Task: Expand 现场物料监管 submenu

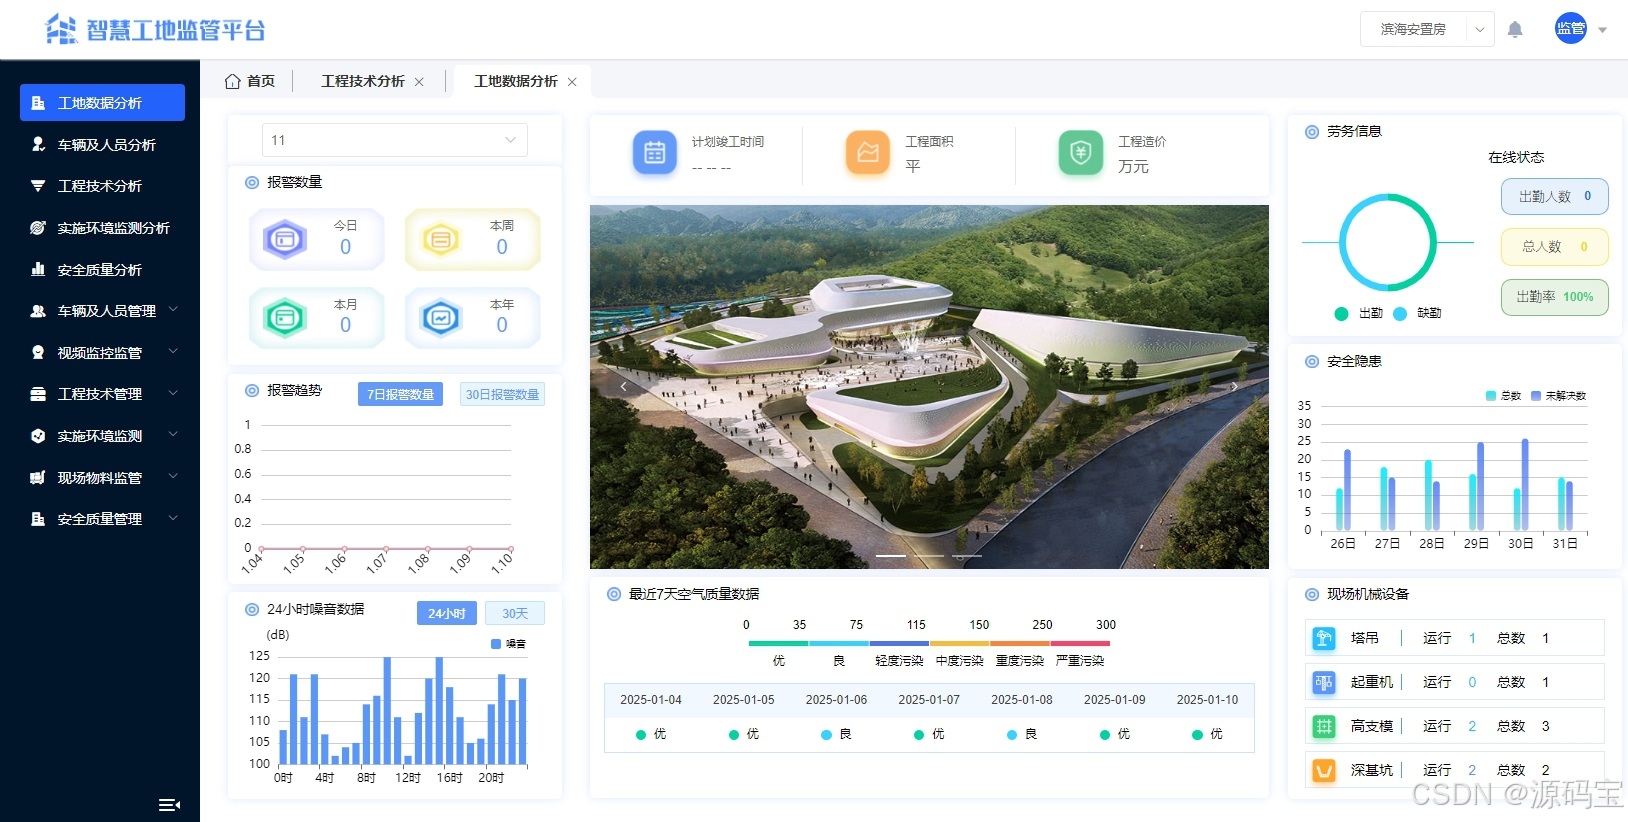Action: pyautogui.click(x=102, y=478)
